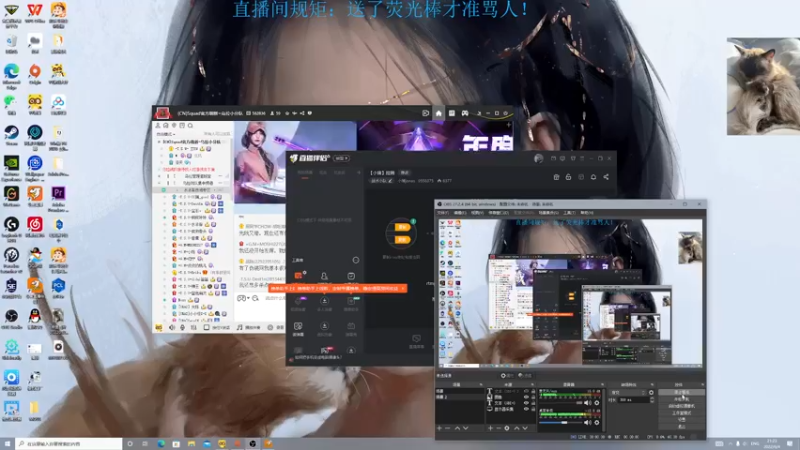The height and width of the screenshot is (450, 800).
Task: Toggle lock of display capture source in OBS
Action: pyautogui.click(x=533, y=409)
